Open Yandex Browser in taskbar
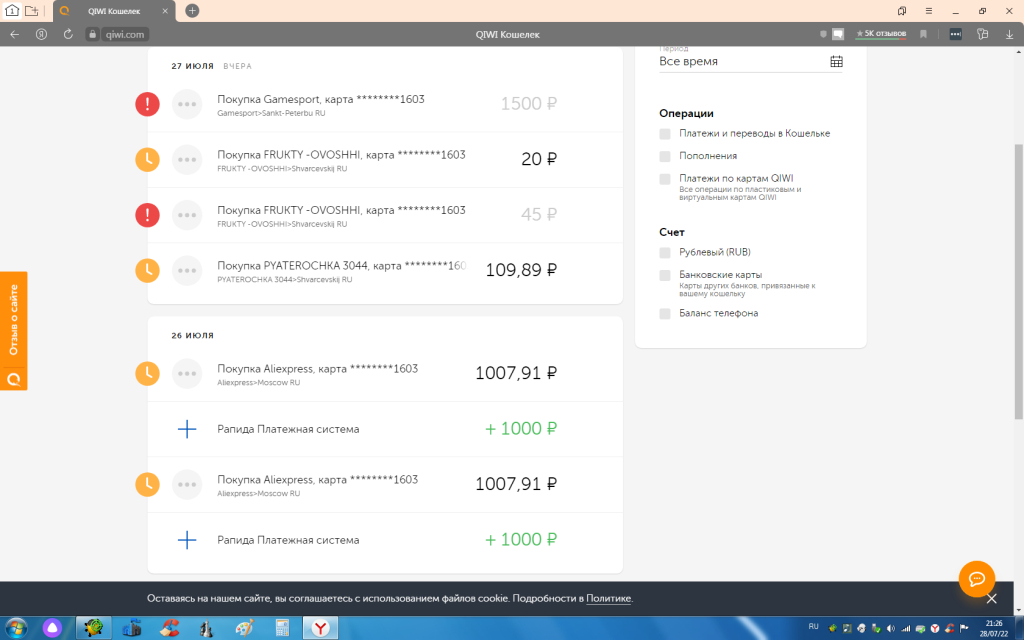 pos(320,628)
